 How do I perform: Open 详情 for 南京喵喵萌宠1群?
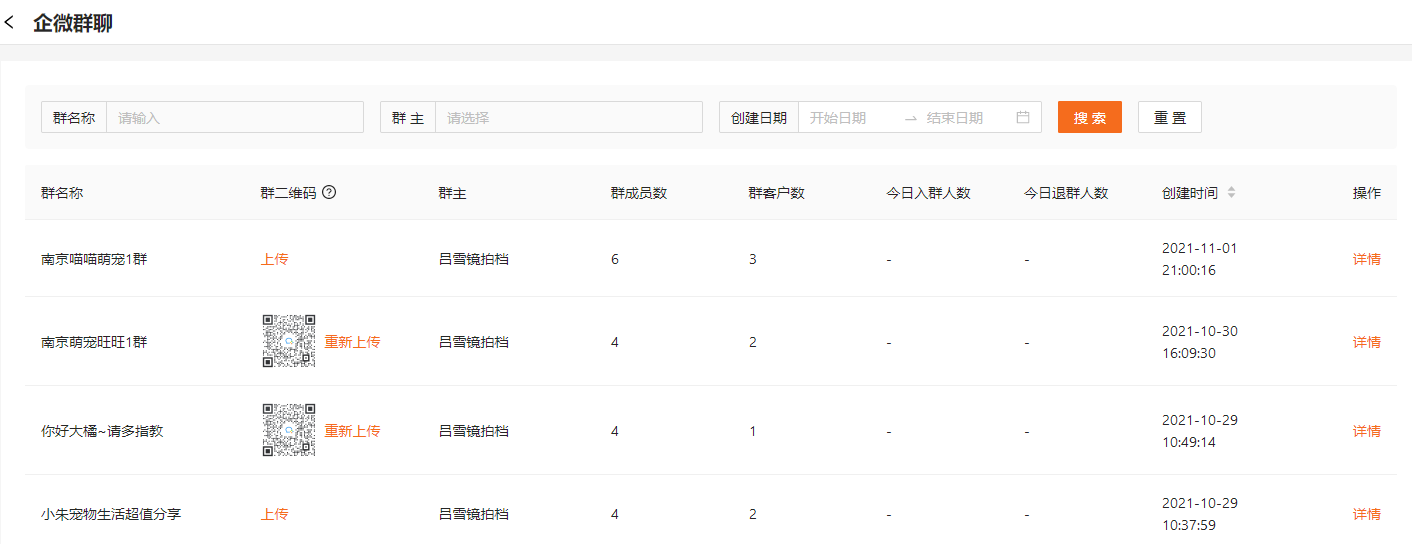pos(1366,259)
